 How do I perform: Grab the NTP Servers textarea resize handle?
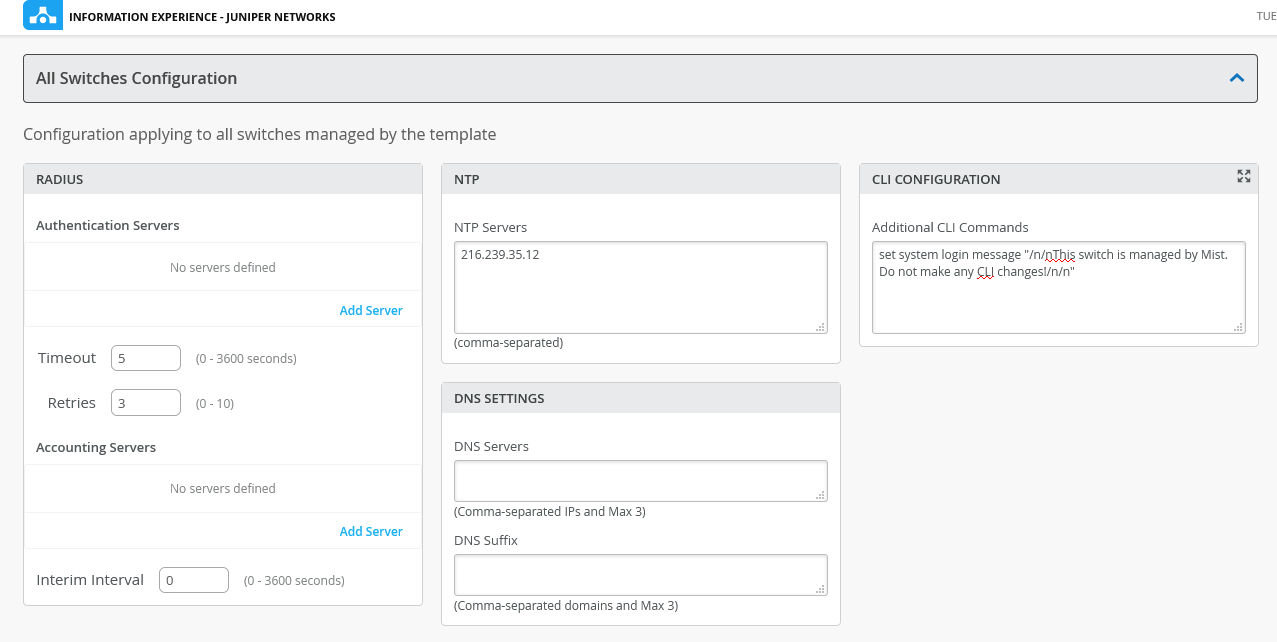821,326
